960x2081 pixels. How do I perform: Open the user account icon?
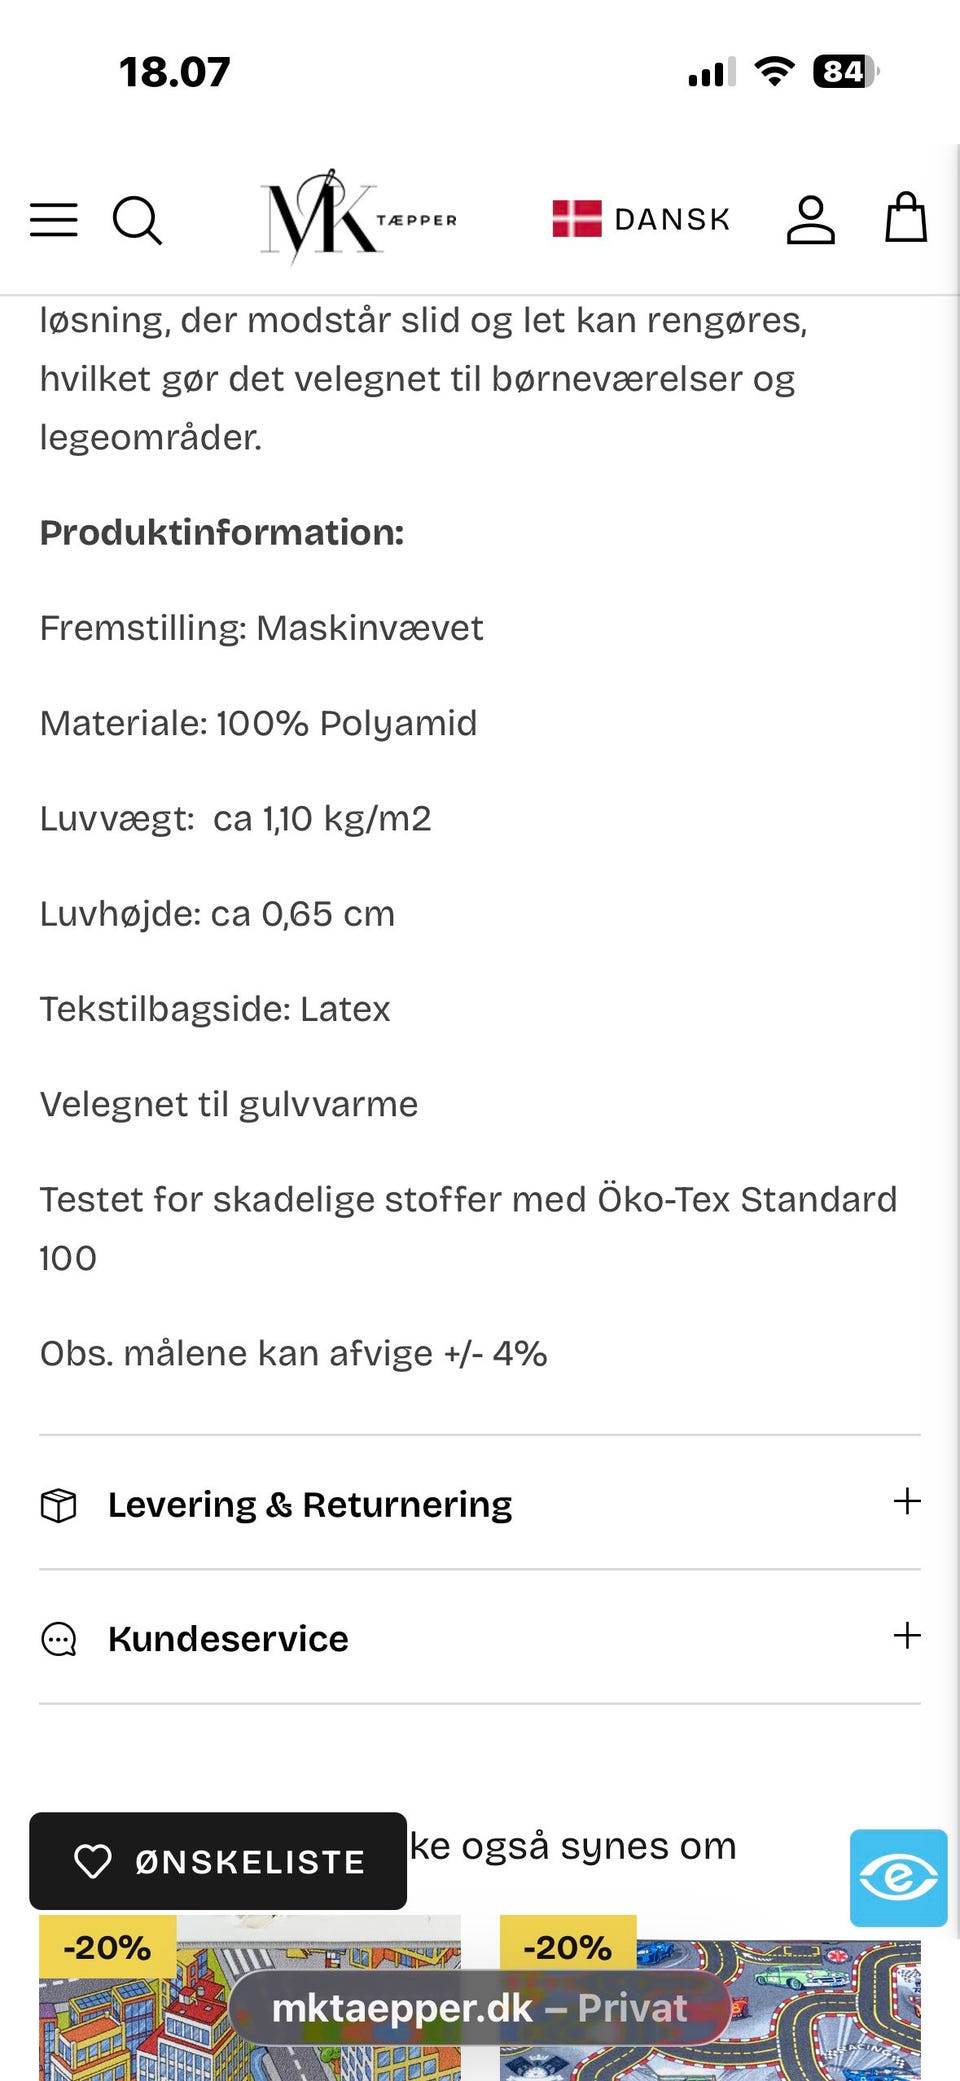(x=810, y=220)
